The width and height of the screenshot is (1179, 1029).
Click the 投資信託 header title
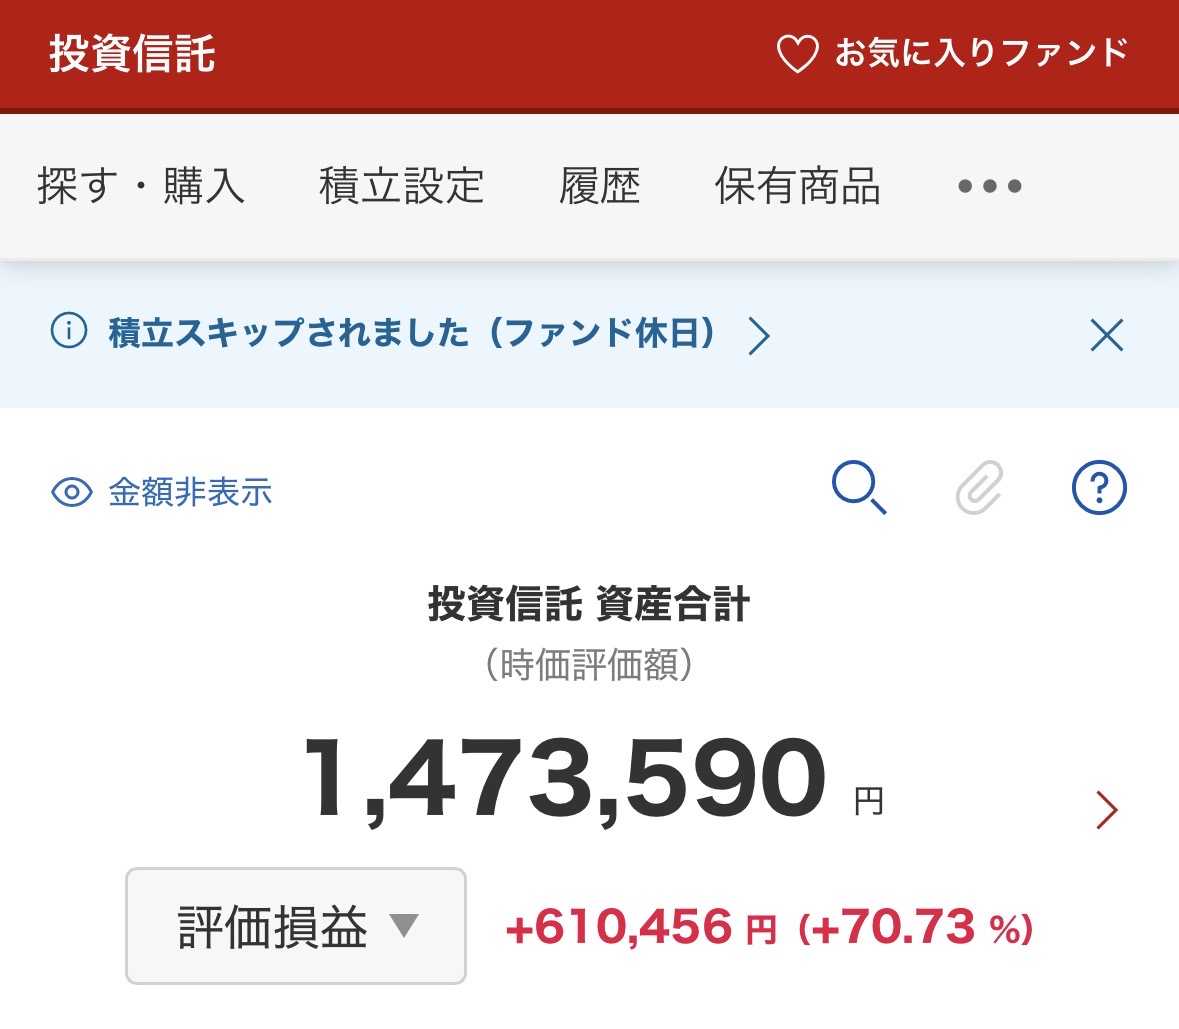[x=132, y=54]
